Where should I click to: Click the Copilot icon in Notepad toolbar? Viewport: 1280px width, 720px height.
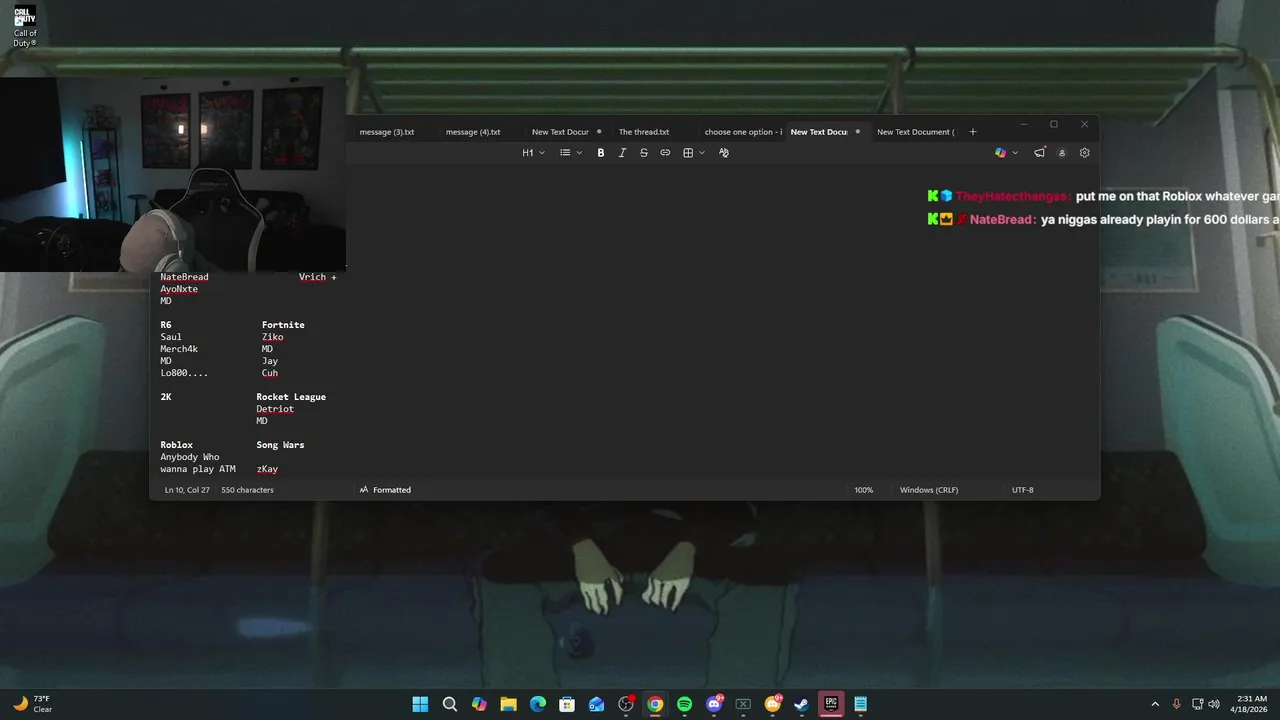1000,153
